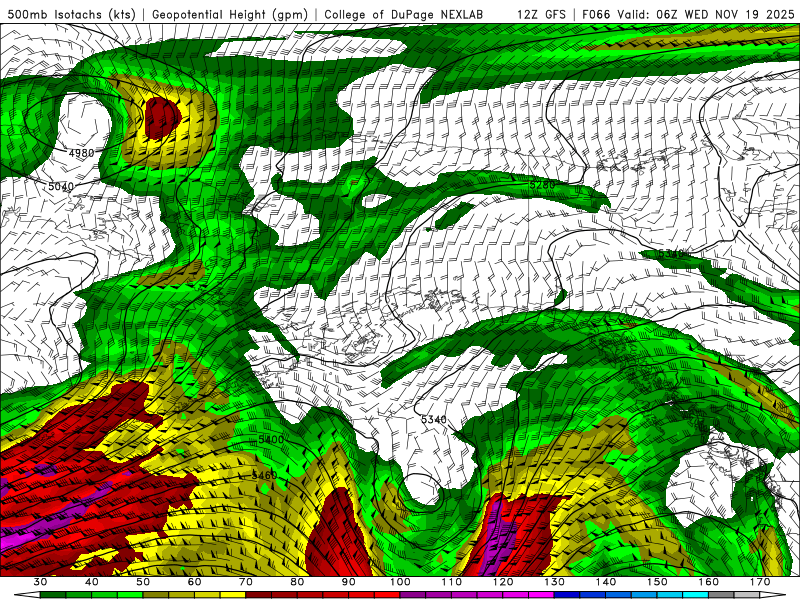The height and width of the screenshot is (600, 800).
Task: Select the dark green 30-35 kt legend swatch
Action: point(53,595)
